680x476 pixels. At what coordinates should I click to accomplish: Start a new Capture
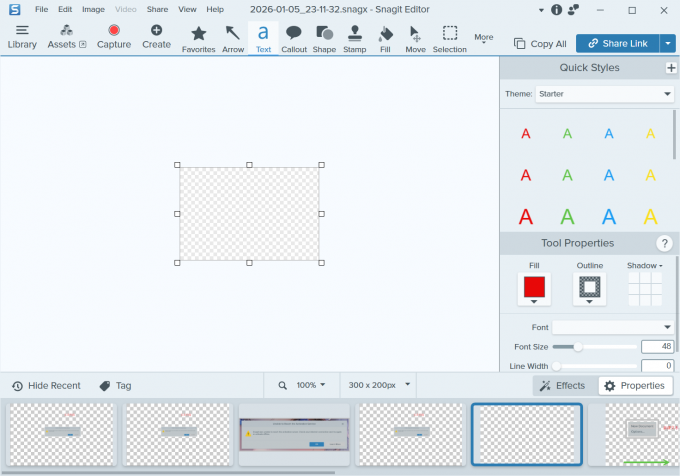[x=114, y=37]
